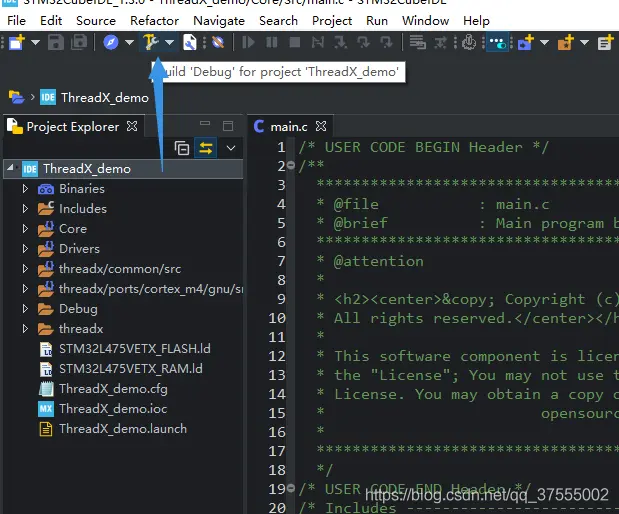Click the Use Step Filters icon
The width and height of the screenshot is (619, 514).
pyautogui.click(x=441, y=42)
